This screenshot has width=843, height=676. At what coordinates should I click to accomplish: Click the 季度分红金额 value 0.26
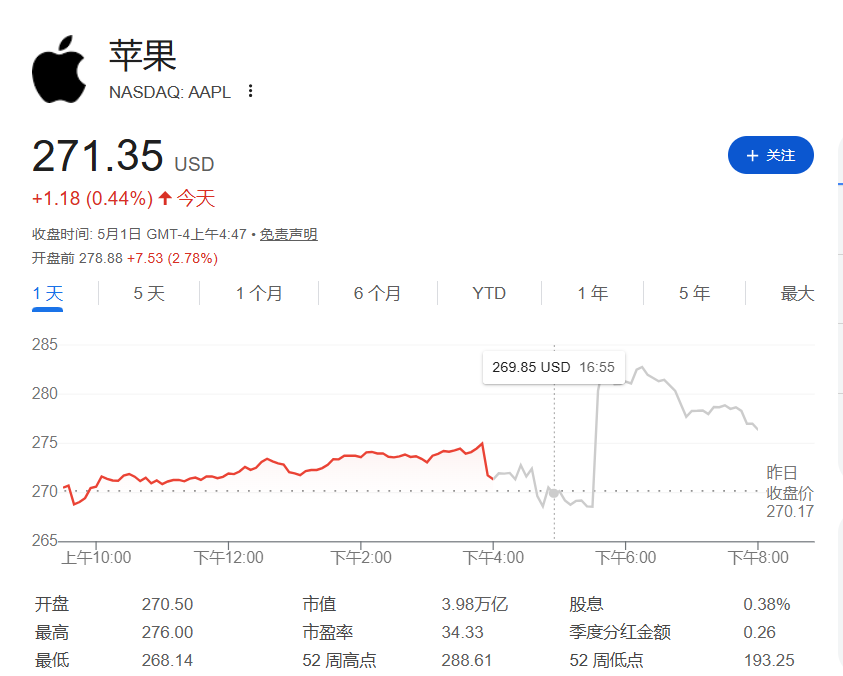click(x=759, y=632)
